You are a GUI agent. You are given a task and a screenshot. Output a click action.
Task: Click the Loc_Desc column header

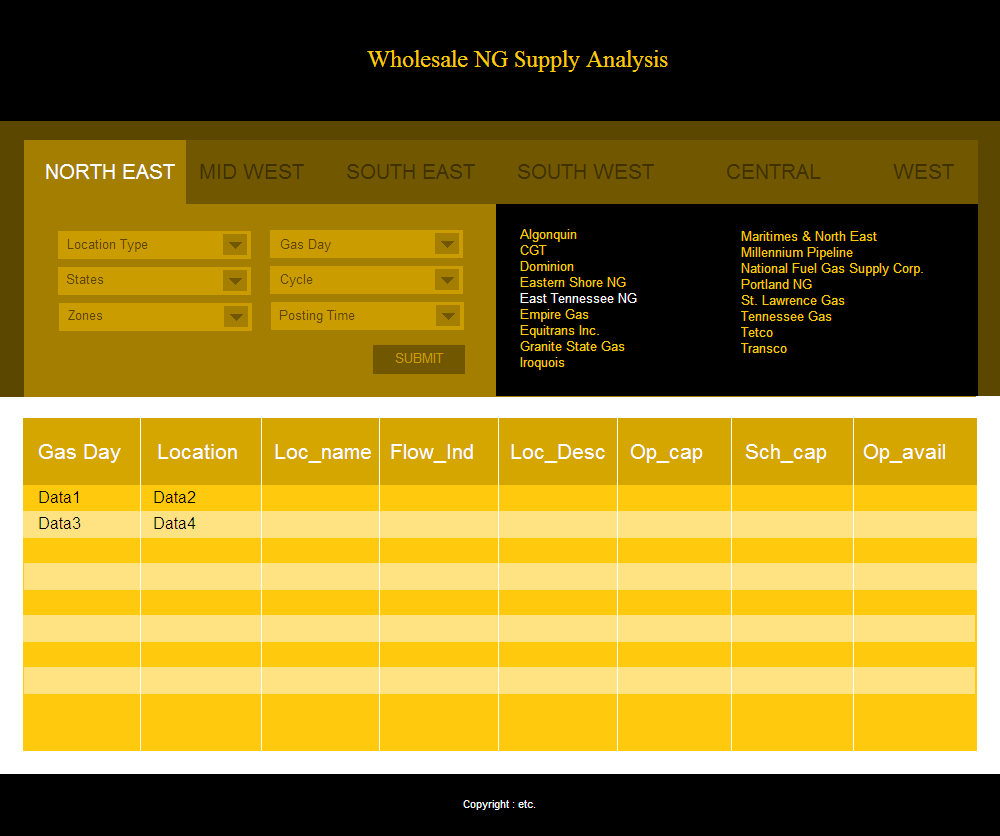tap(558, 452)
